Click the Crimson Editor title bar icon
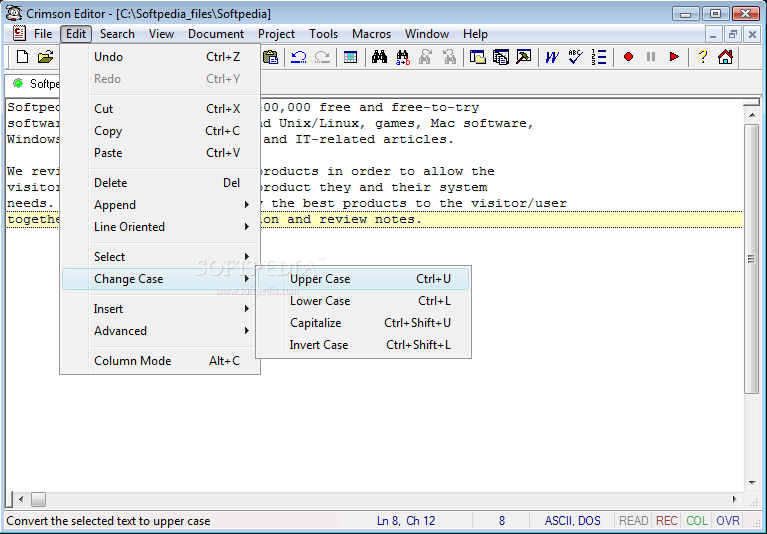 tap(14, 13)
